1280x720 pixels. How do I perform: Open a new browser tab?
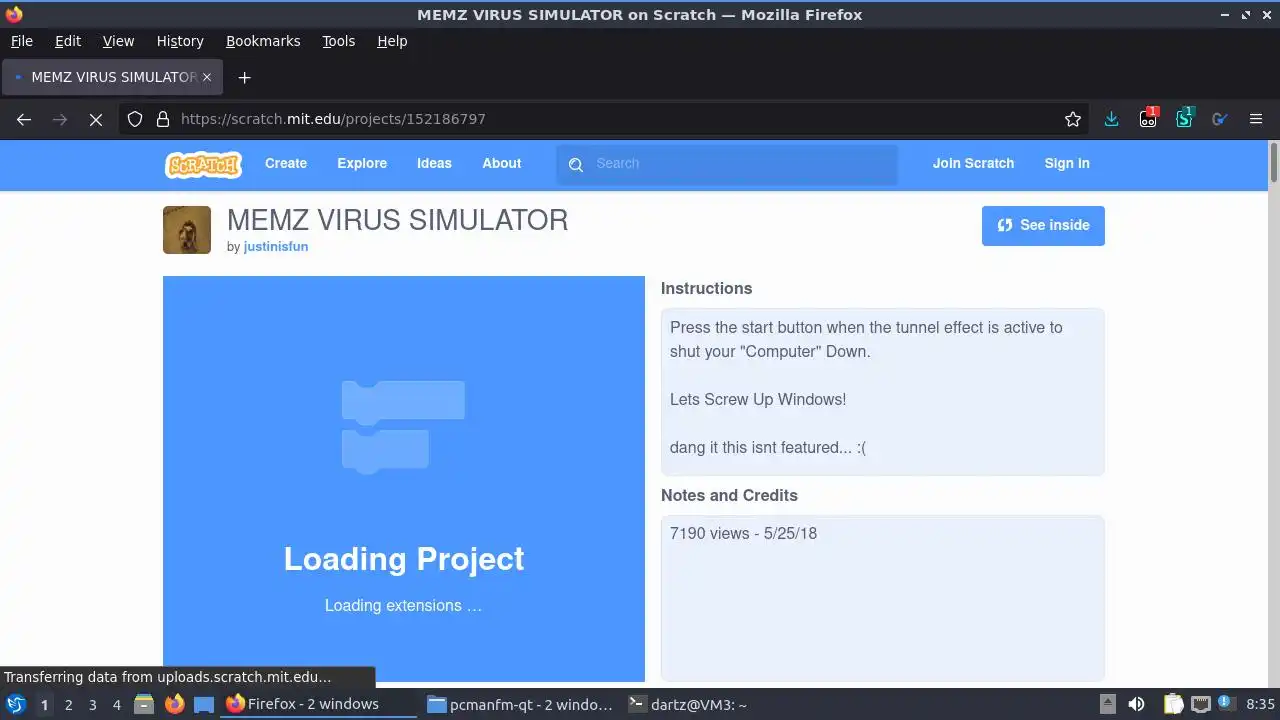[x=244, y=77]
